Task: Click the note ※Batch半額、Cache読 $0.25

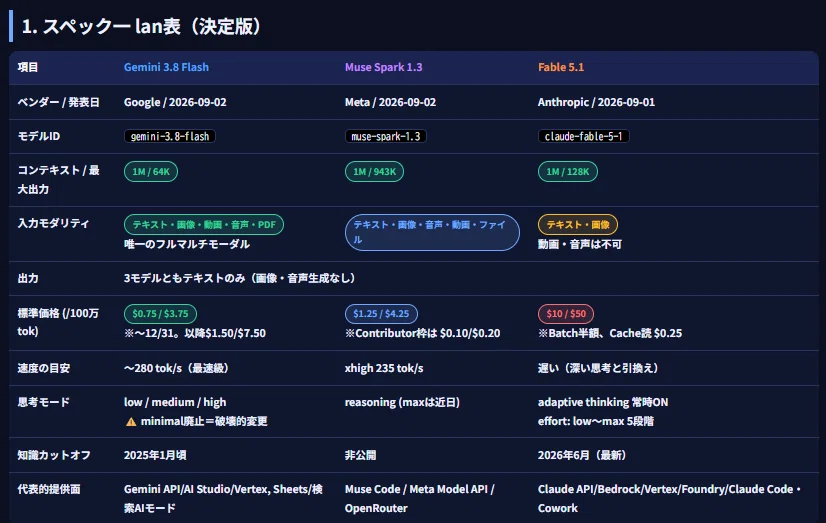Action: point(609,333)
